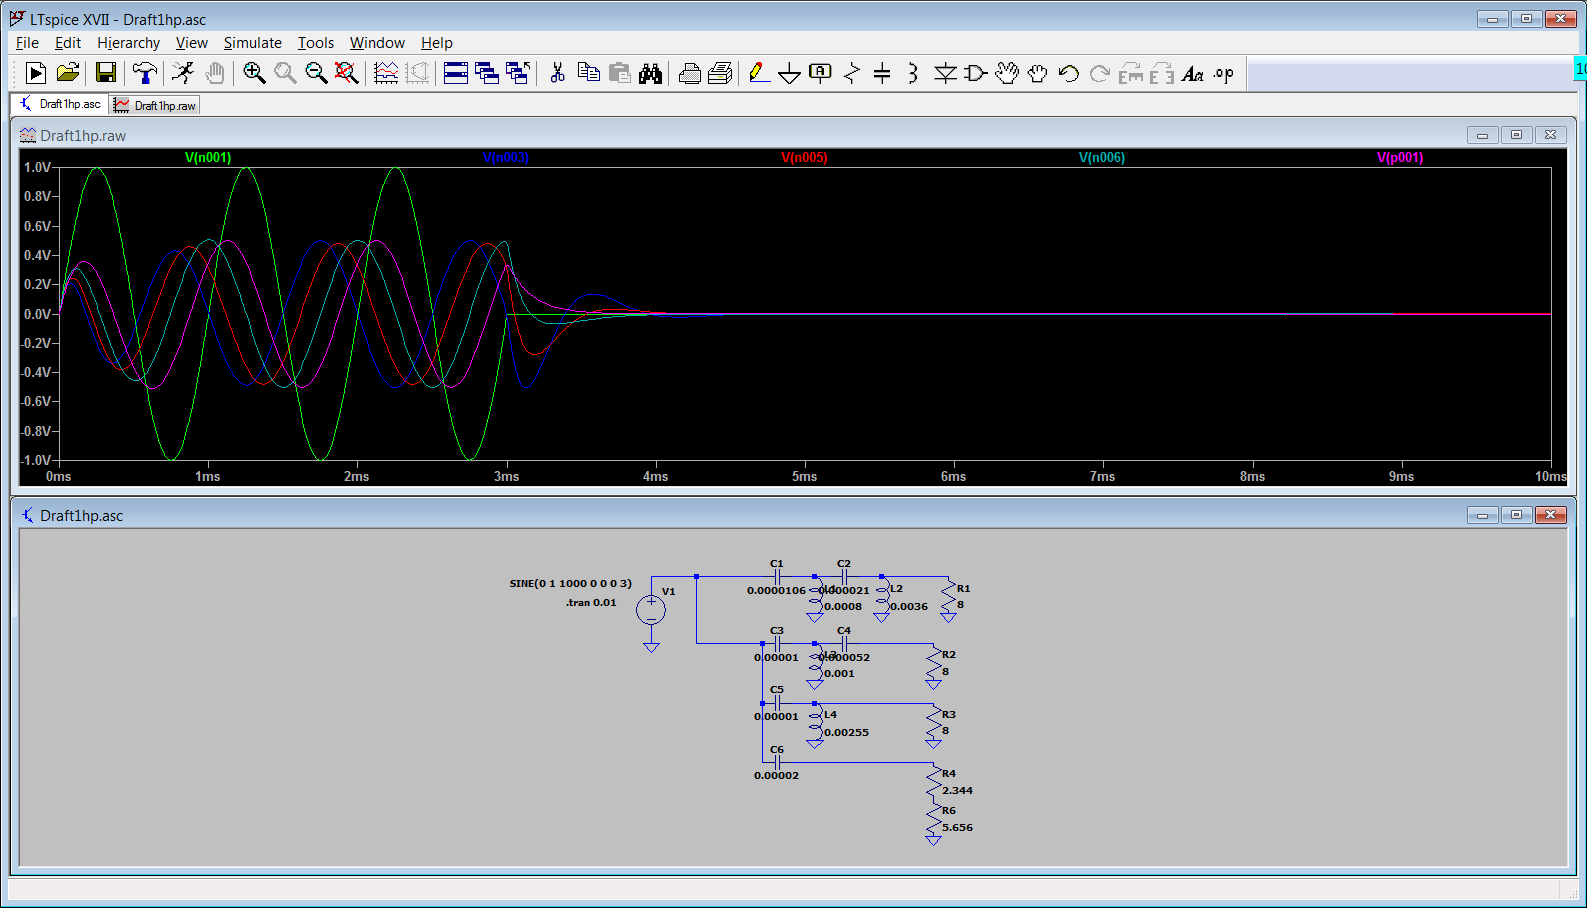The width and height of the screenshot is (1587, 908).
Task: Click the V(n003) blue trace label
Action: coord(506,157)
